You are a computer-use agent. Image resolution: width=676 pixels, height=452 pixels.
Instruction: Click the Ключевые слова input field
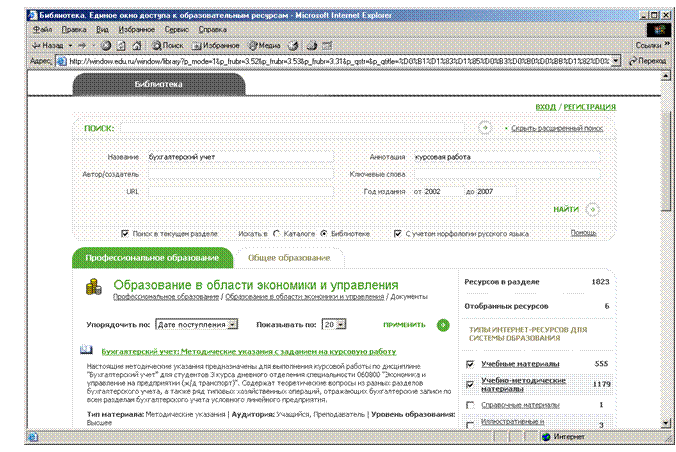pyautogui.click(x=507, y=174)
